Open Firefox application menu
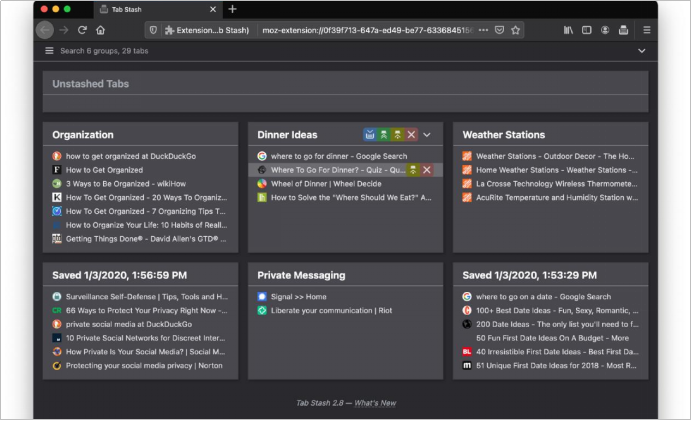692x421 pixels. tap(646, 30)
